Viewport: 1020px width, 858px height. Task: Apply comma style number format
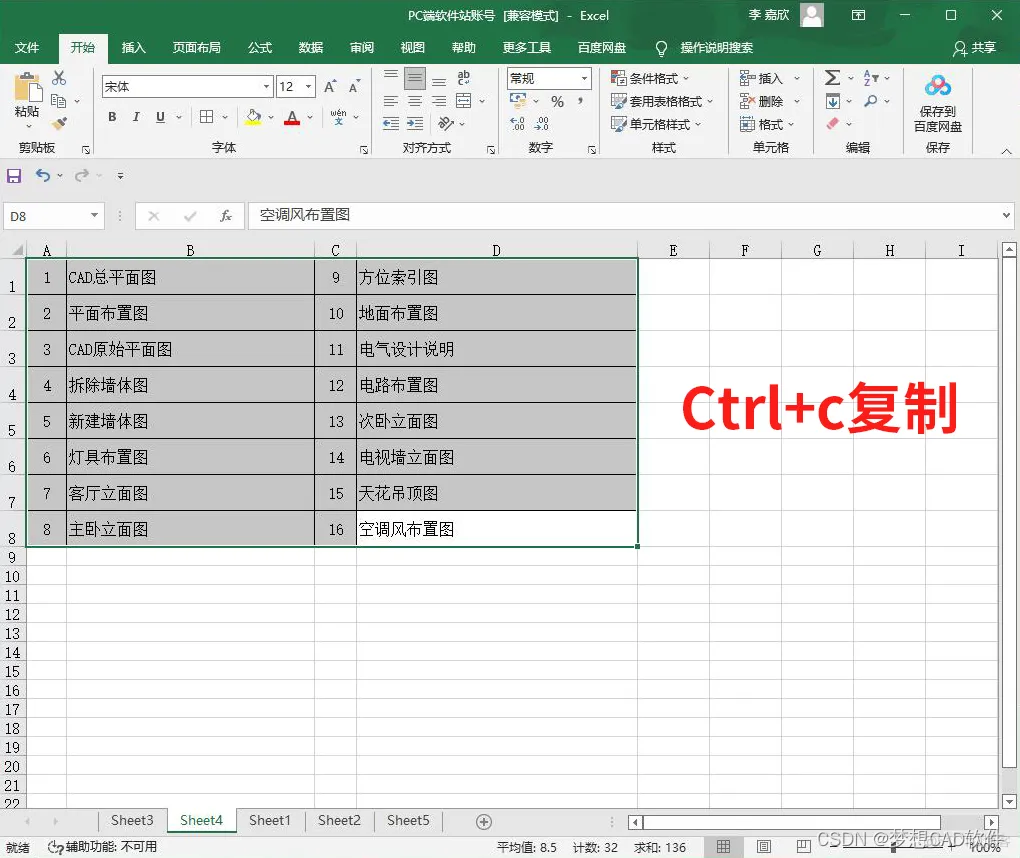pos(580,101)
